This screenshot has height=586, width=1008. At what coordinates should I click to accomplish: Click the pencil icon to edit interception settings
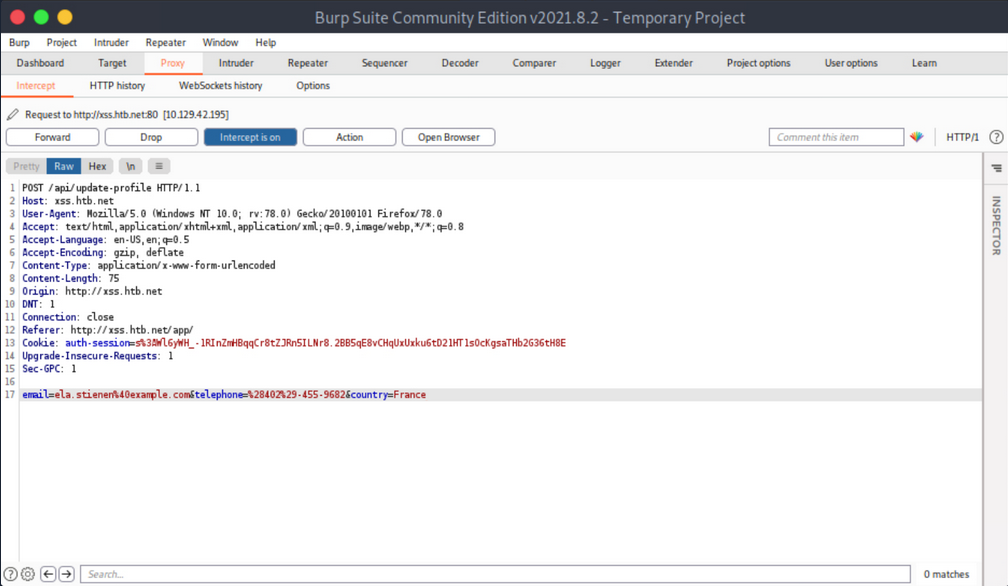(11, 113)
